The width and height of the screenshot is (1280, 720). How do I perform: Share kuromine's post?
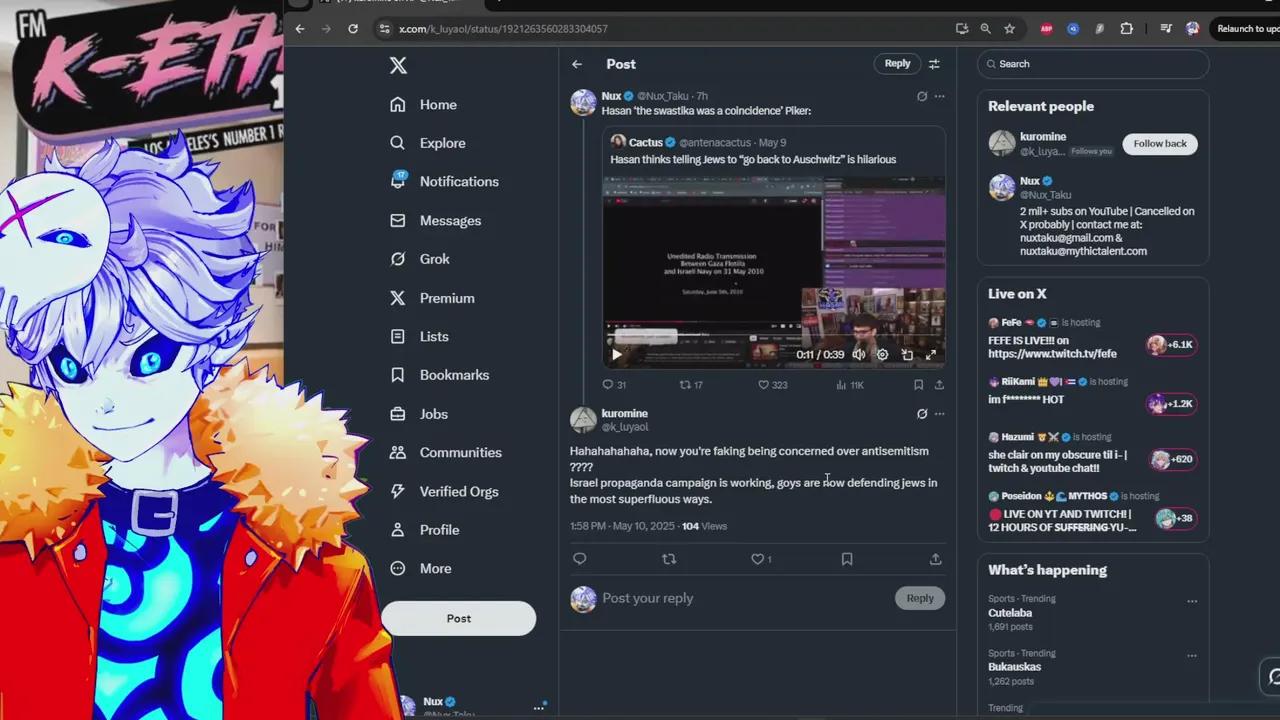pyautogui.click(x=936, y=559)
